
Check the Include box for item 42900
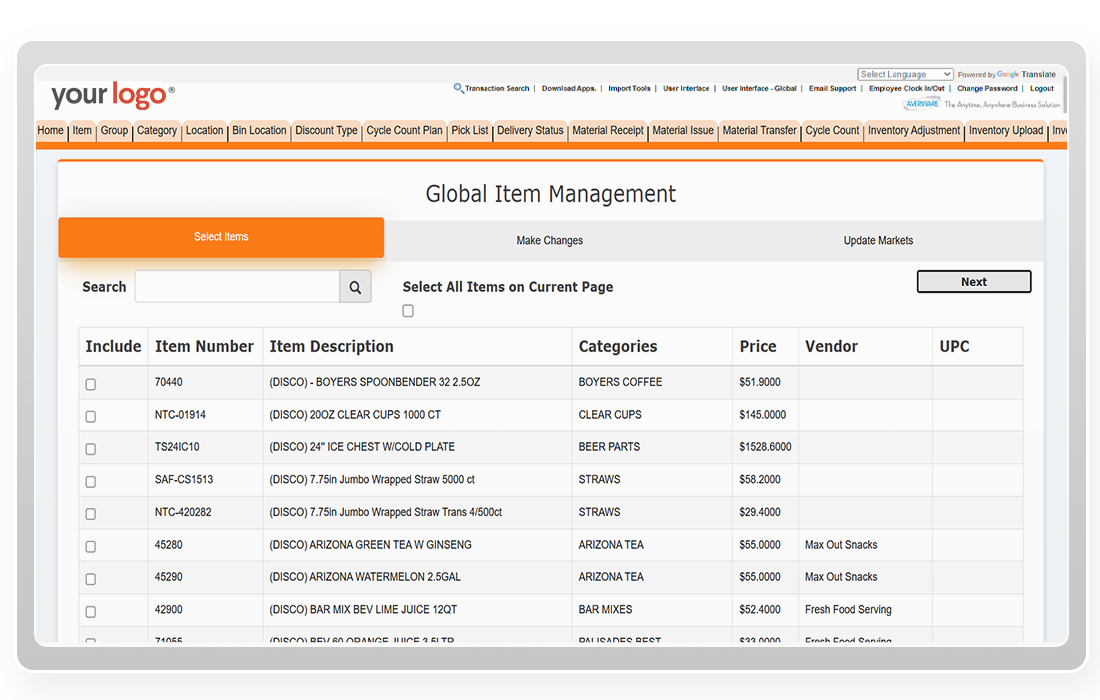(90, 612)
